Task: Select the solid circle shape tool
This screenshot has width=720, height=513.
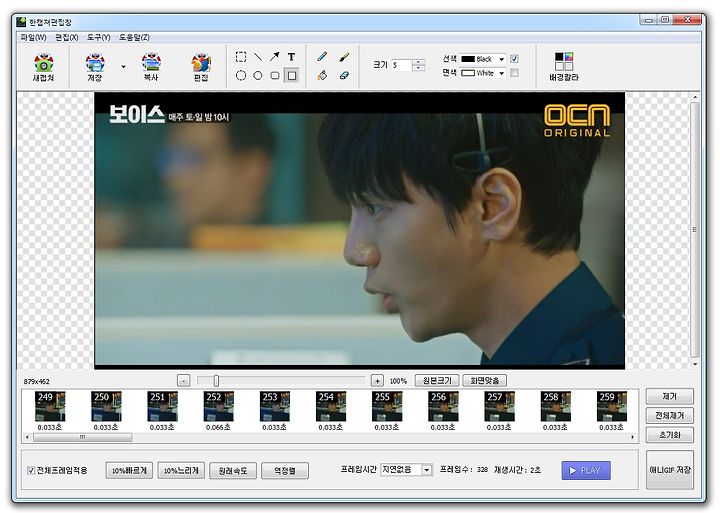Action: pyautogui.click(x=258, y=75)
